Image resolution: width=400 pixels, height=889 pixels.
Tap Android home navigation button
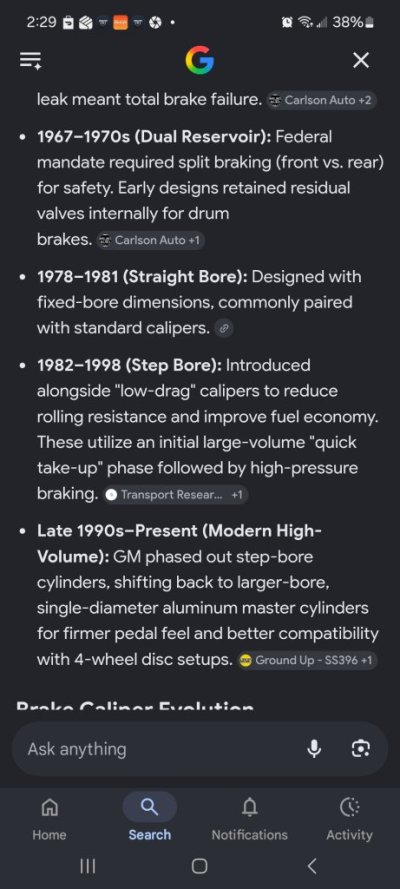pyautogui.click(x=199, y=866)
